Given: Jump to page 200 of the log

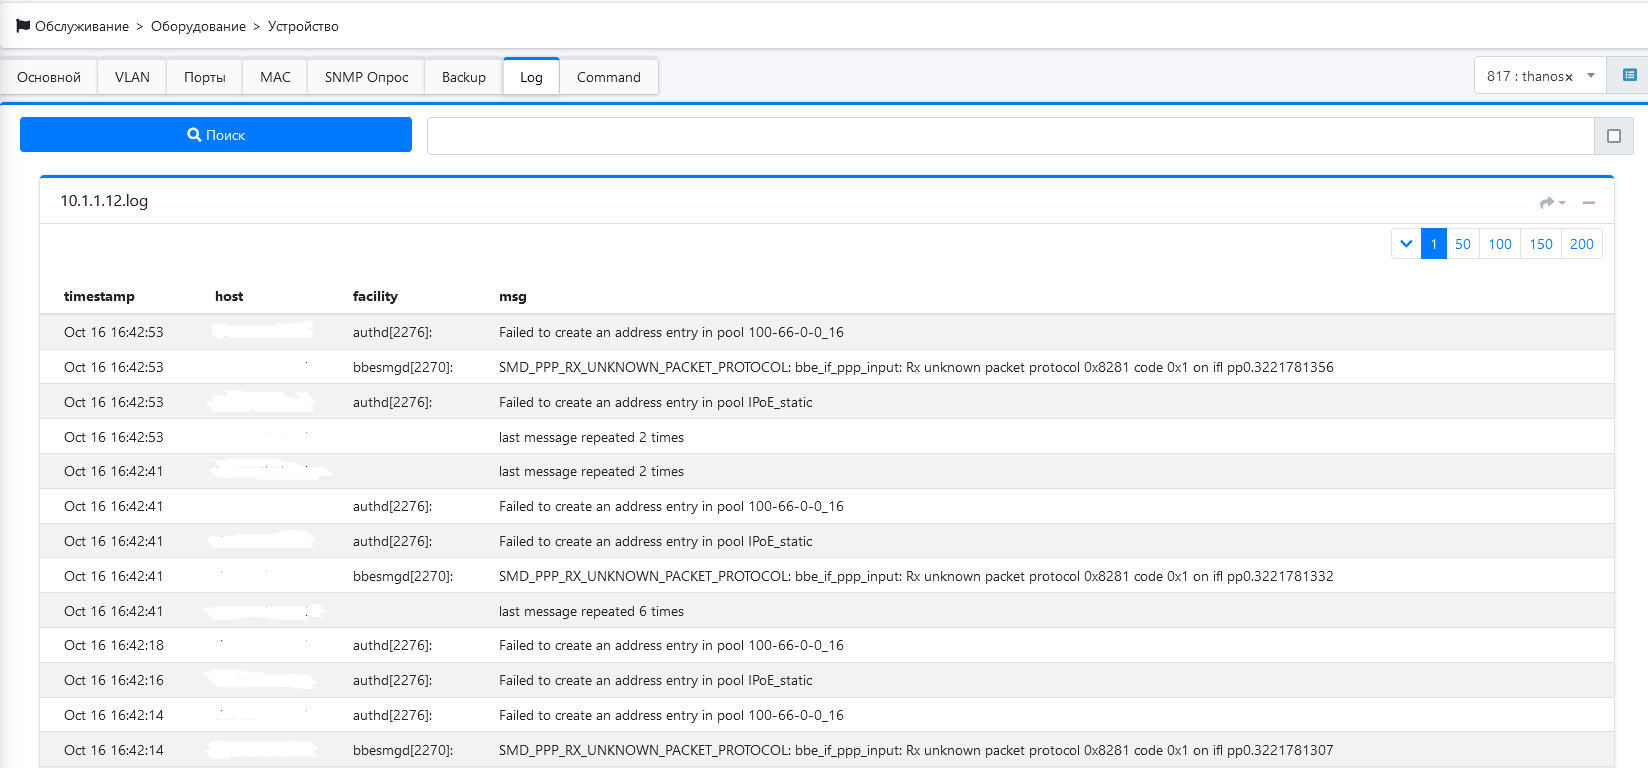Looking at the screenshot, I should [x=1581, y=244].
